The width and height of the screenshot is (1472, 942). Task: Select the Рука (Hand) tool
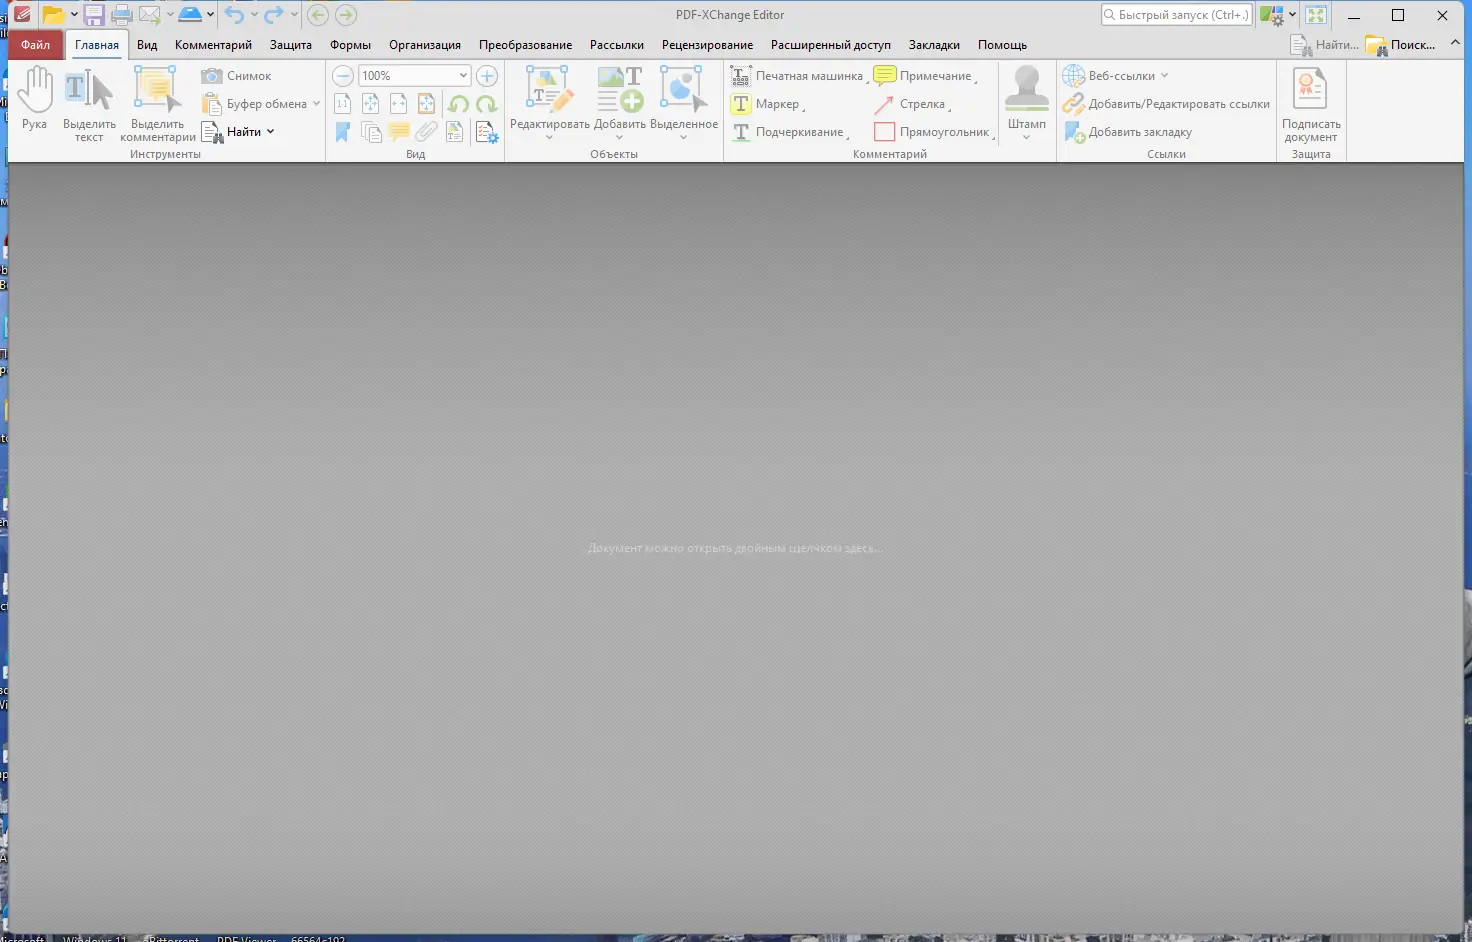click(35, 99)
